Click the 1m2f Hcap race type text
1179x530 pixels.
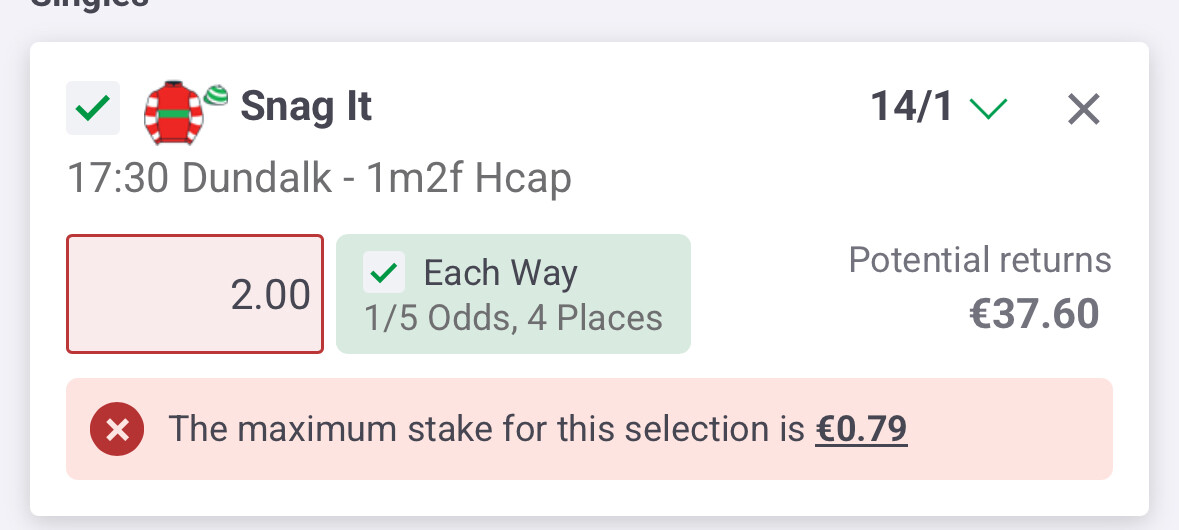470,179
